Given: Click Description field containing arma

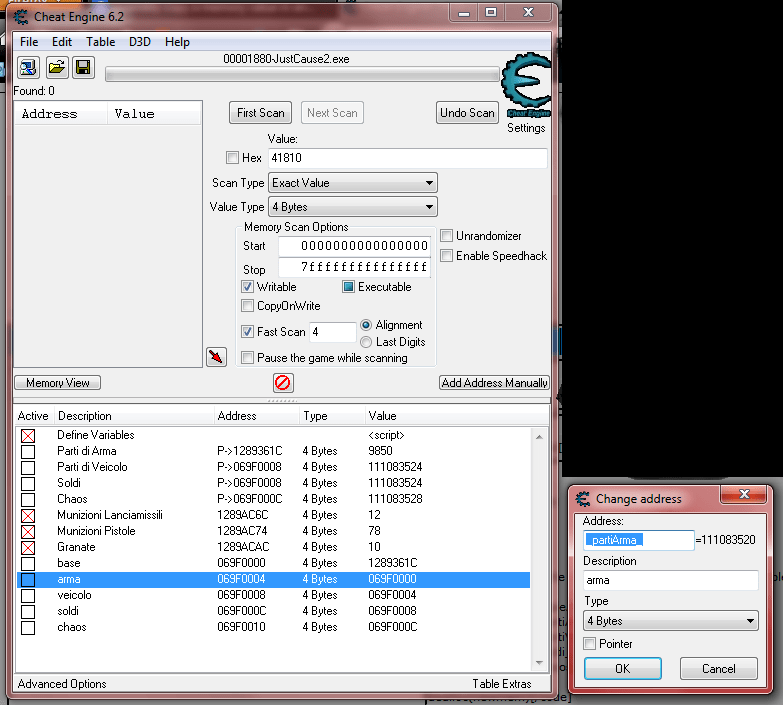Looking at the screenshot, I should click(671, 580).
